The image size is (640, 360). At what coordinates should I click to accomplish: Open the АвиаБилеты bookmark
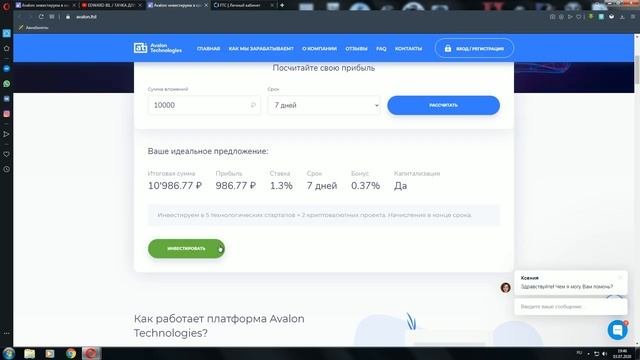33,28
